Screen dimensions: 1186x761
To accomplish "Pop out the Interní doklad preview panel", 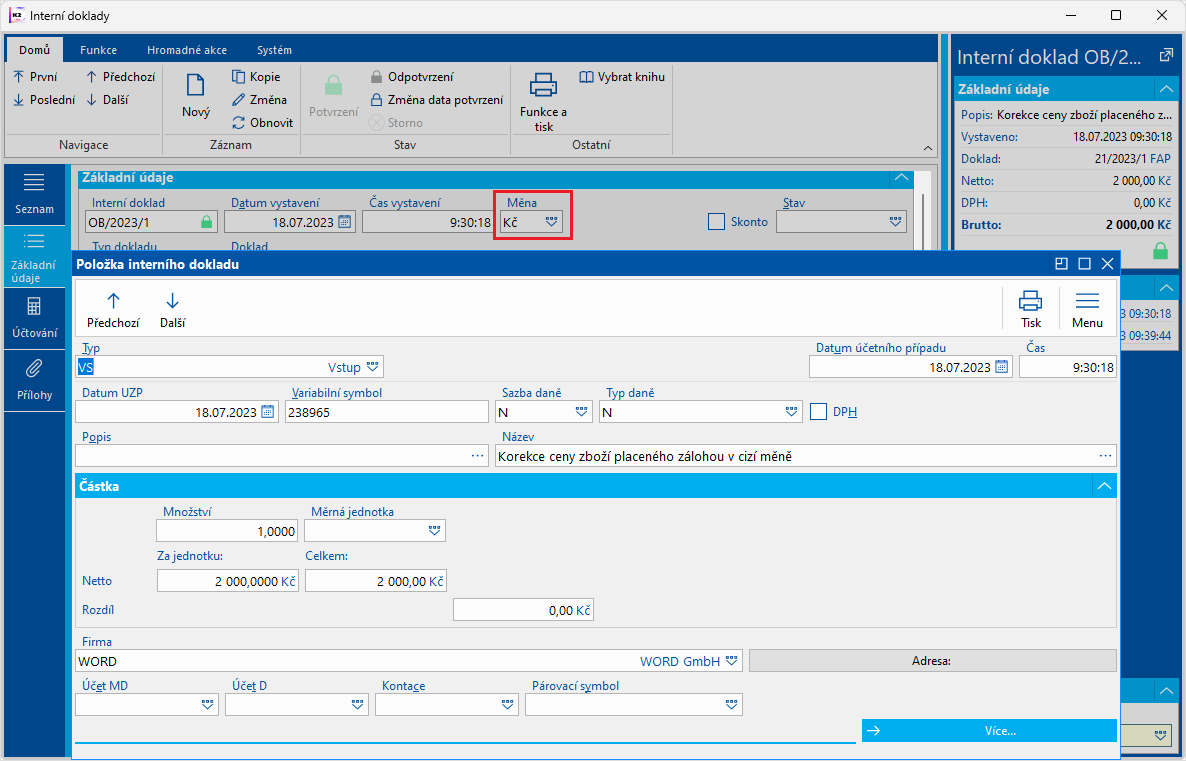I will (1166, 56).
